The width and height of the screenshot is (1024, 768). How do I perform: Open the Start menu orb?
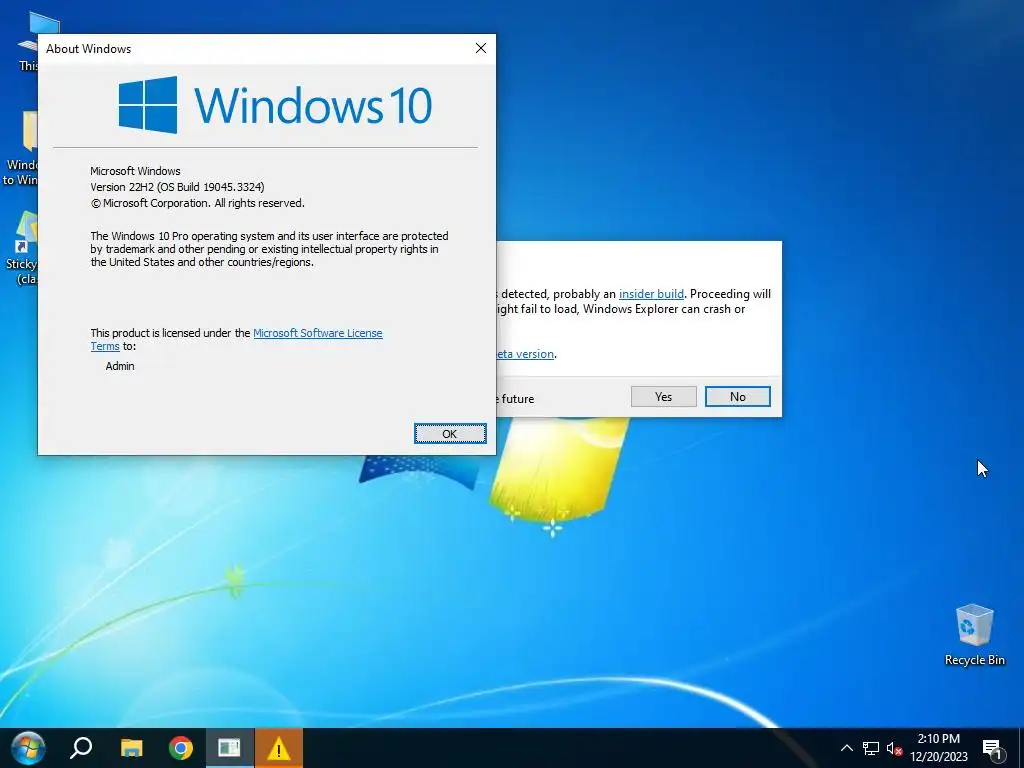coord(28,748)
